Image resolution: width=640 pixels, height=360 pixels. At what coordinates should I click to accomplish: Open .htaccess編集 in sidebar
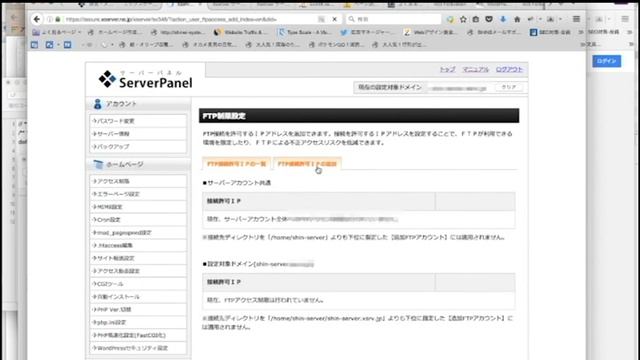point(138,245)
